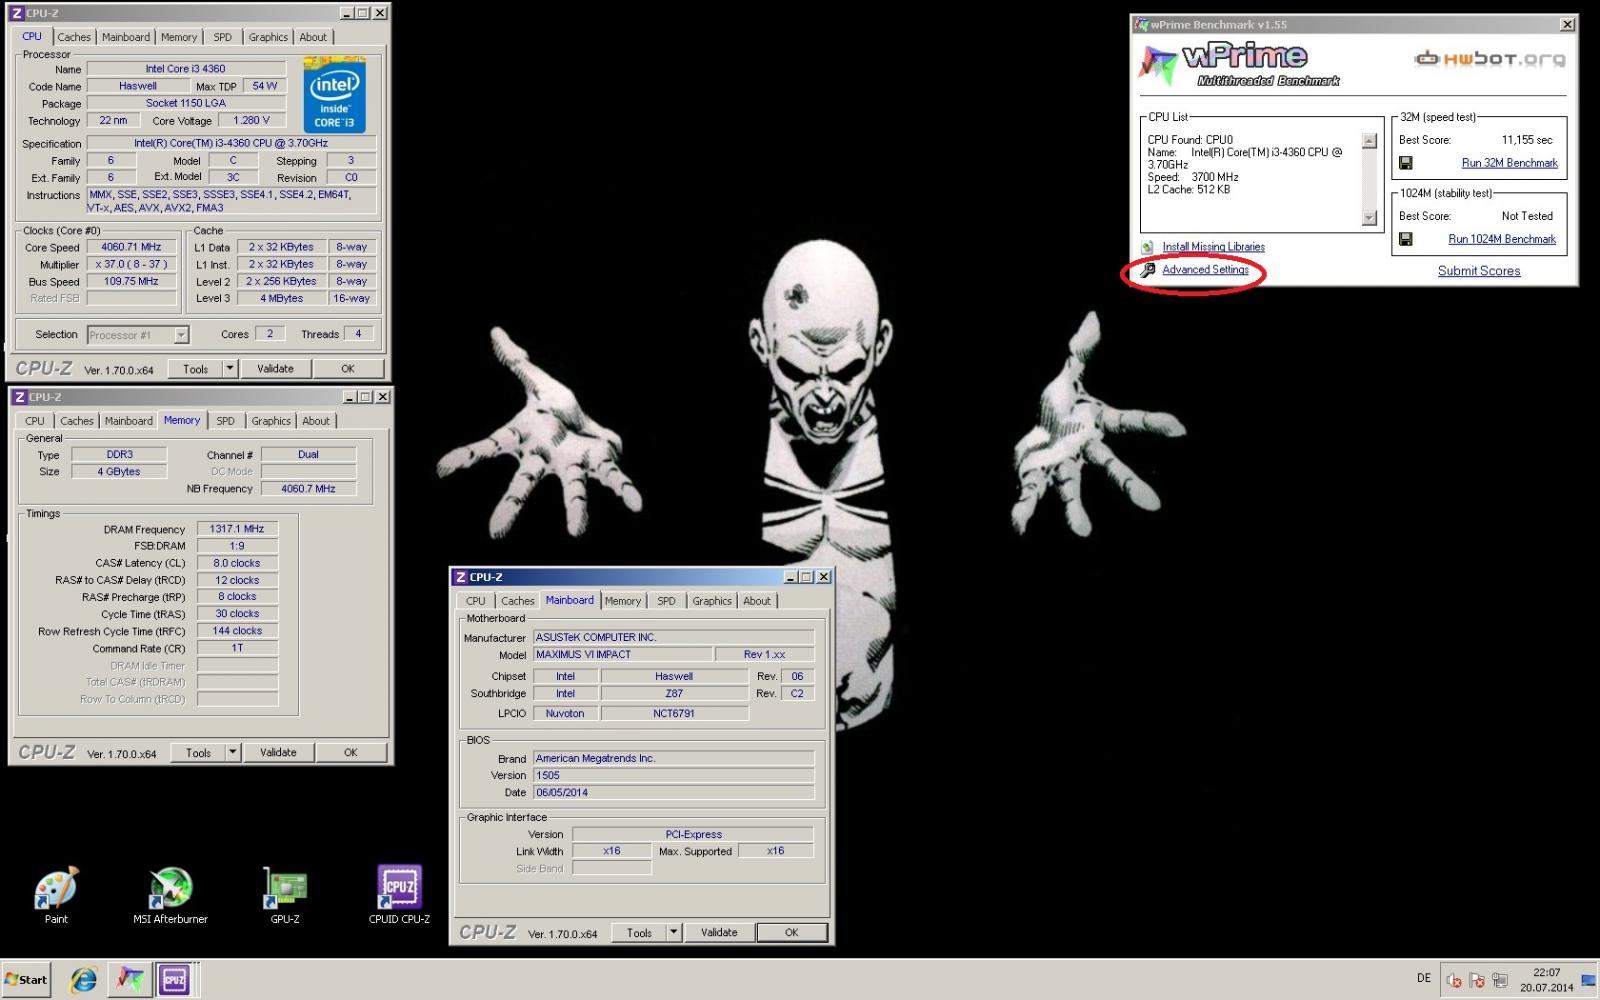Switch to Caches tab in top CPU-Z window

[74, 37]
